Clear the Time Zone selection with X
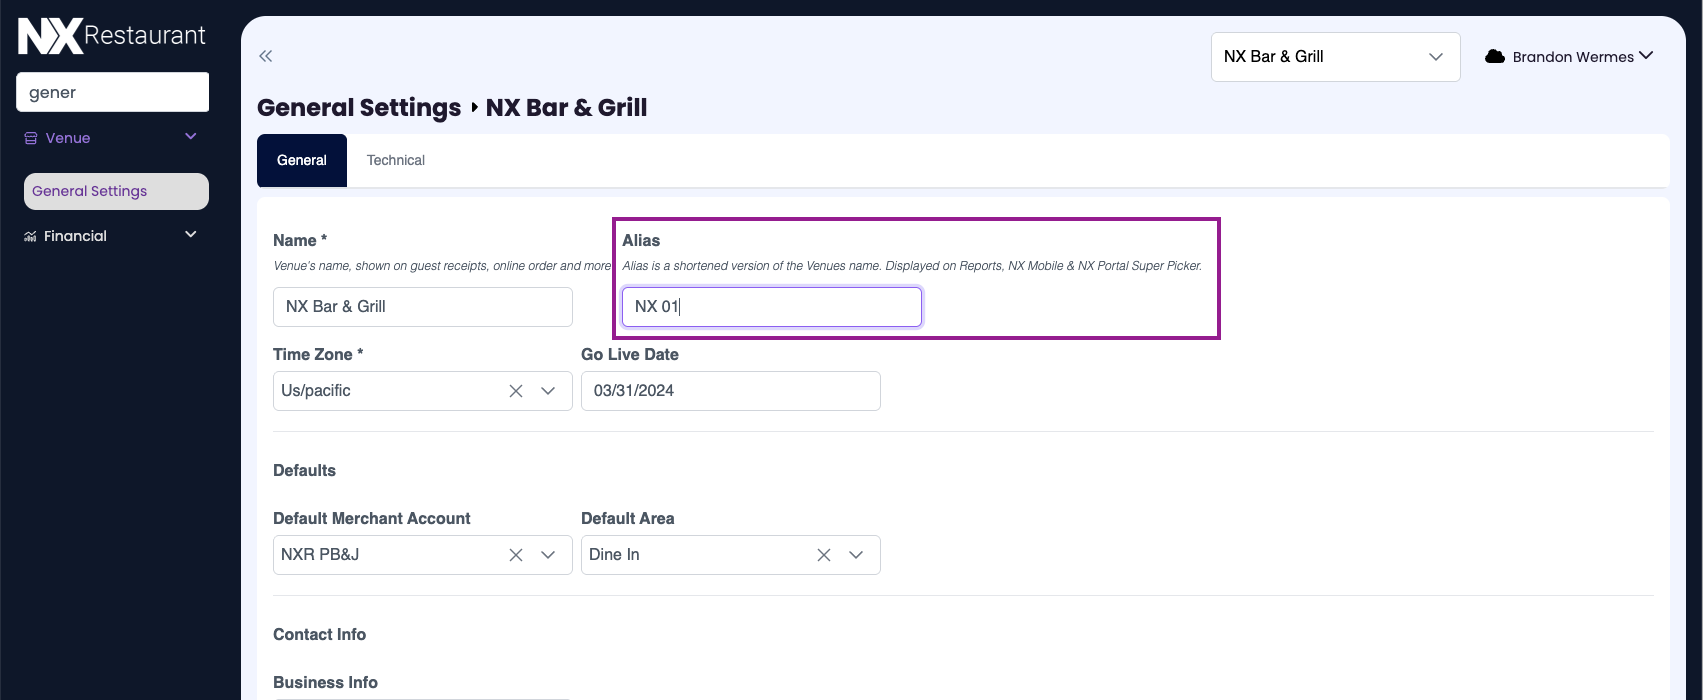This screenshot has width=1703, height=700. tap(516, 391)
